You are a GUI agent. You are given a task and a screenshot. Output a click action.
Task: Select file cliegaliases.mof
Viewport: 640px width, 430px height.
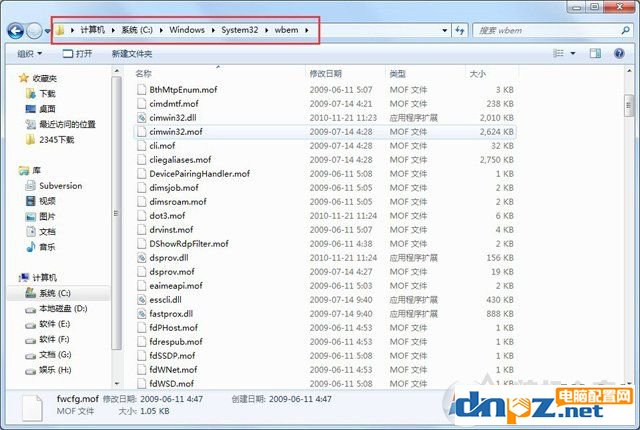pos(180,160)
